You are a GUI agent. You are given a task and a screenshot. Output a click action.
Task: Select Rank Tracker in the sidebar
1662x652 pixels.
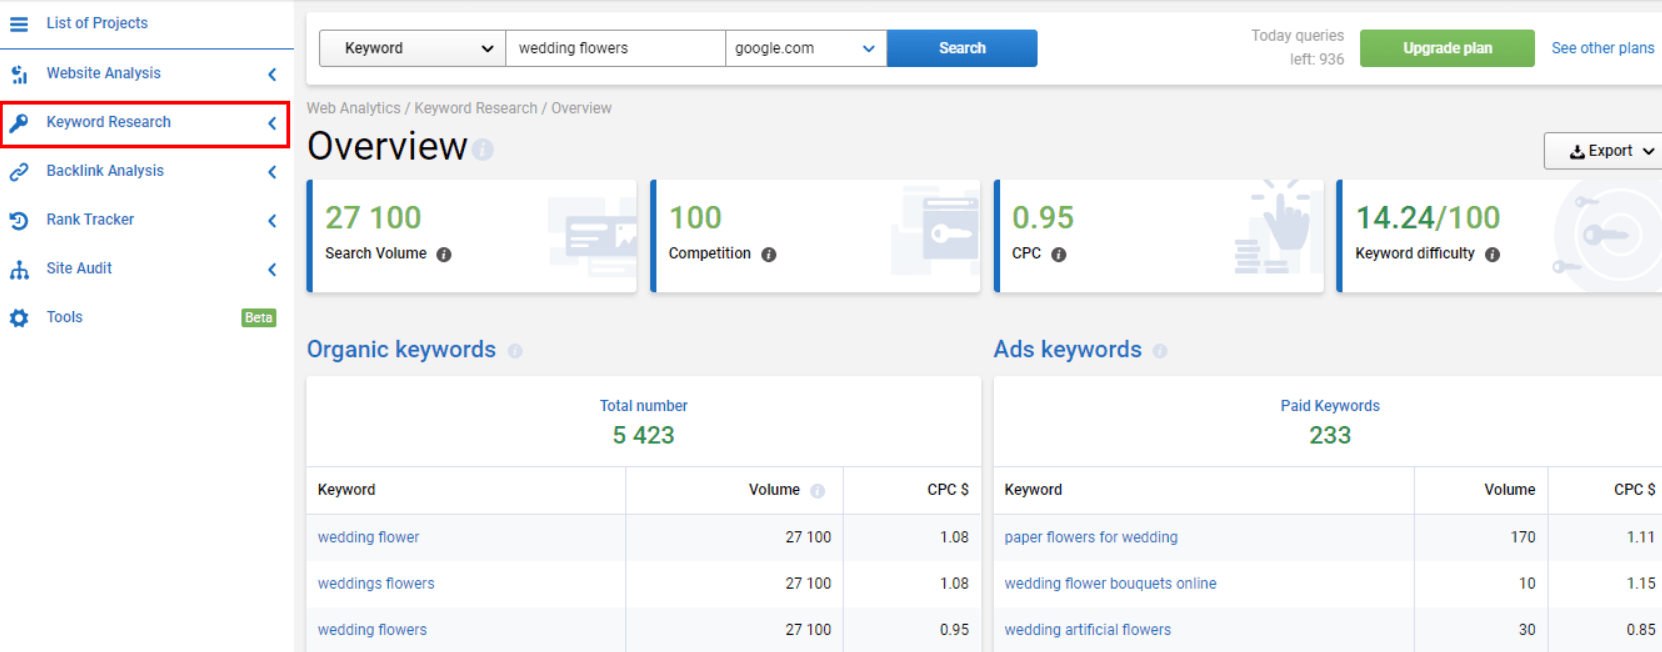(x=90, y=220)
